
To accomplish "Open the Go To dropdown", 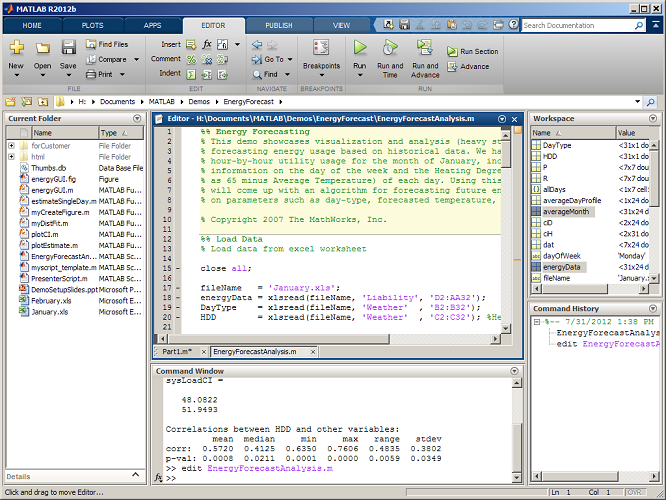I will point(290,59).
